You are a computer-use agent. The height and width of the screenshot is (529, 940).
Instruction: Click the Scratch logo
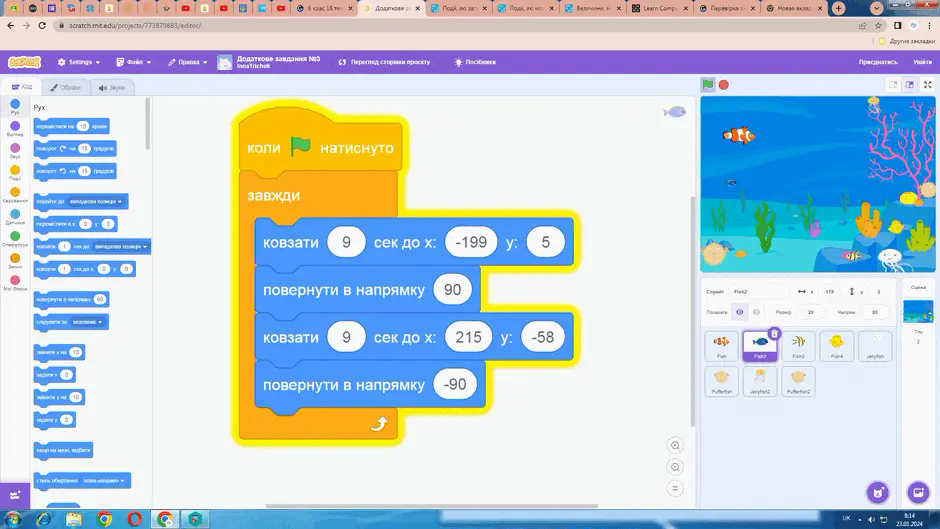(x=25, y=62)
